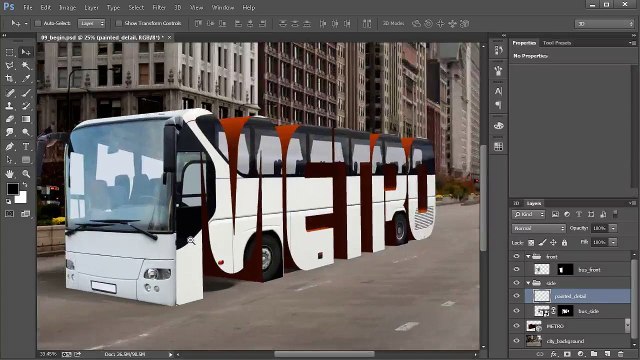Image resolution: width=640 pixels, height=360 pixels.
Task: Open the Filter menu
Action: 159,7
